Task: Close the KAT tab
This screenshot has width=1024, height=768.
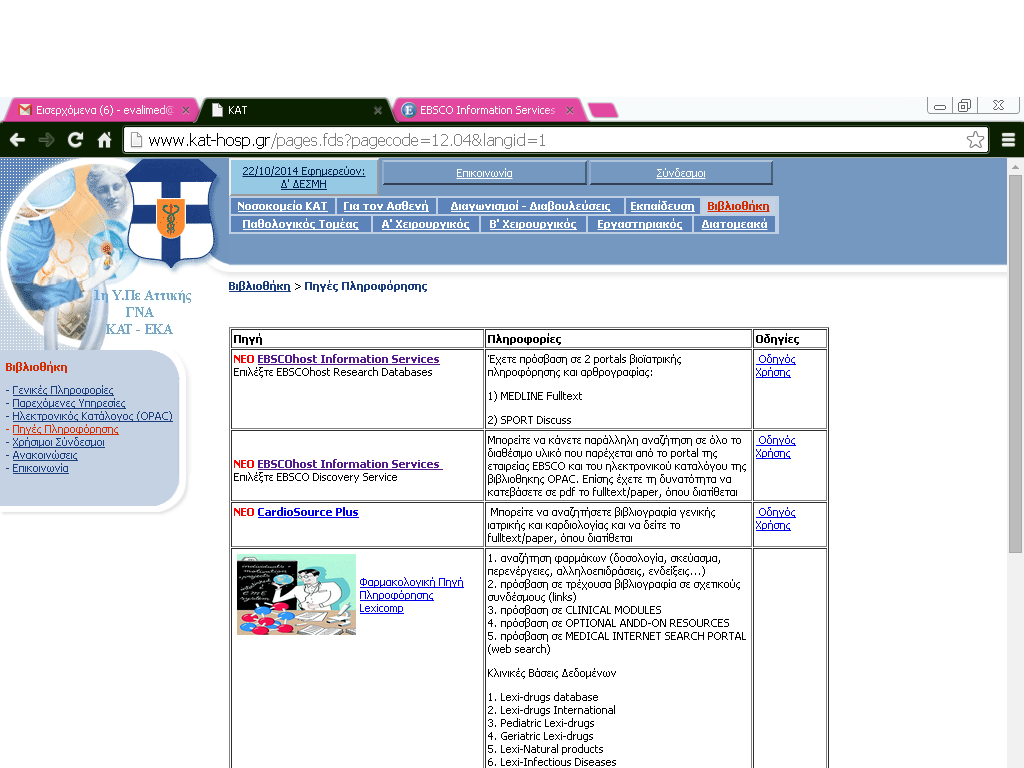Action: point(377,110)
